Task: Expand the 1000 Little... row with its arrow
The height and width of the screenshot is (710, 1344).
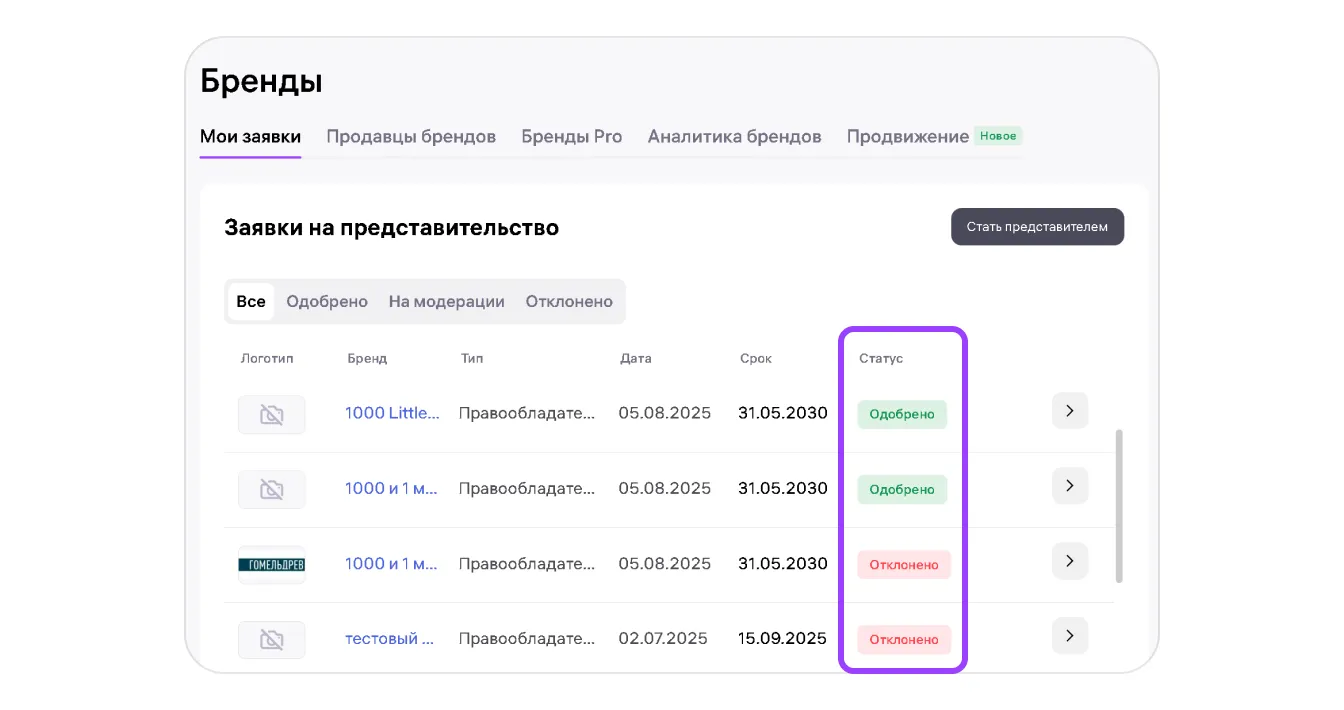Action: click(x=1069, y=411)
